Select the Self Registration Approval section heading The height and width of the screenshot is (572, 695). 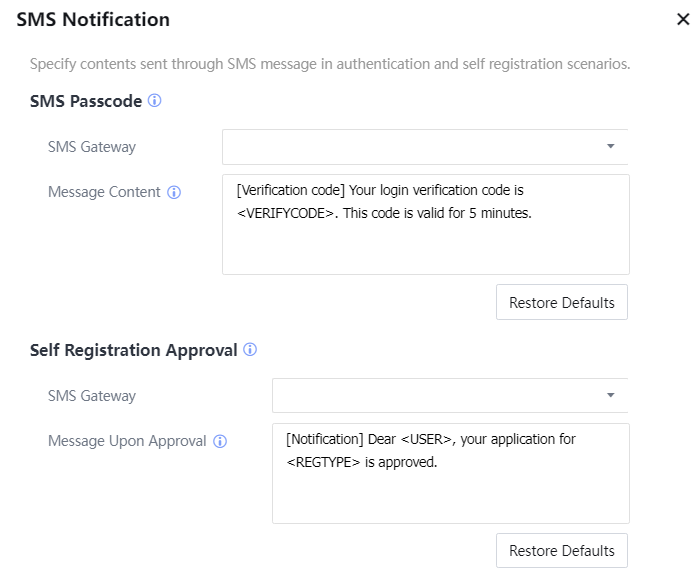pos(134,350)
